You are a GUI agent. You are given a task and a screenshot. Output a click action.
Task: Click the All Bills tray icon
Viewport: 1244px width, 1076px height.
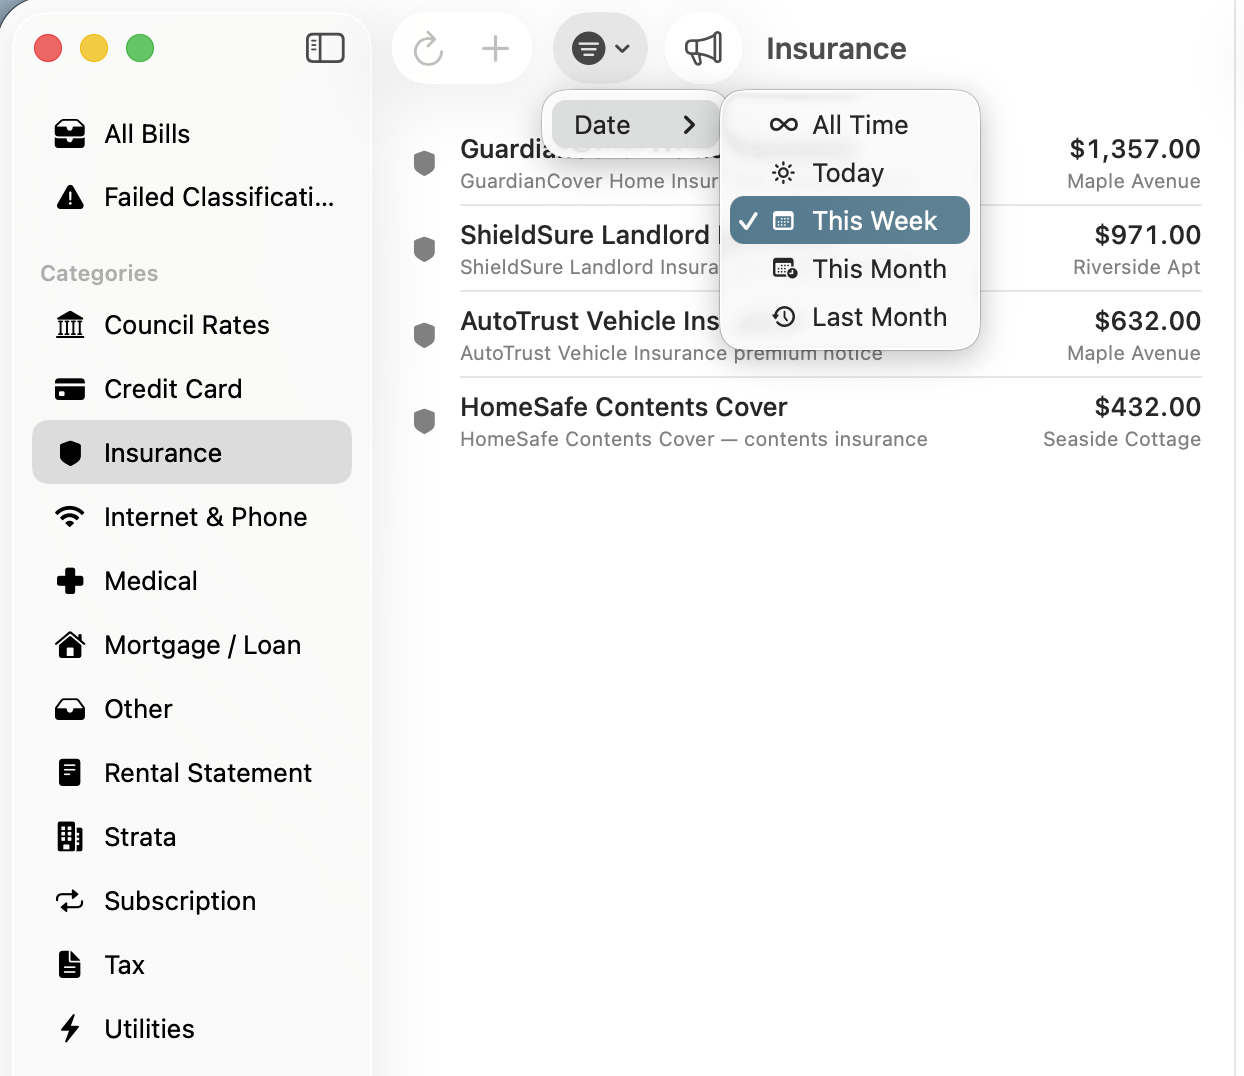point(70,134)
